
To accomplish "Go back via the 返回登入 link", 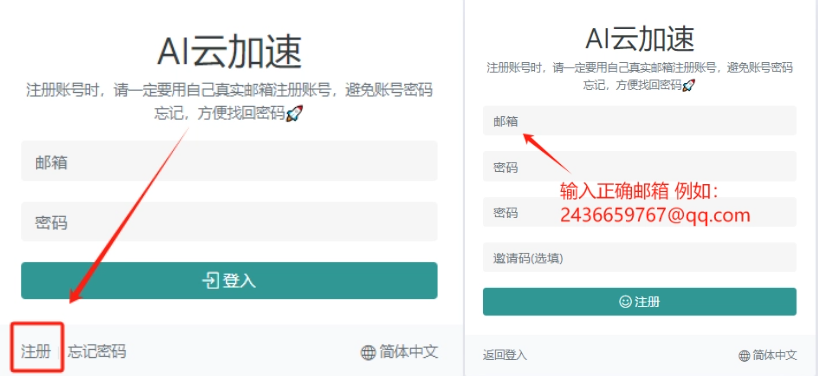I will (x=505, y=356).
